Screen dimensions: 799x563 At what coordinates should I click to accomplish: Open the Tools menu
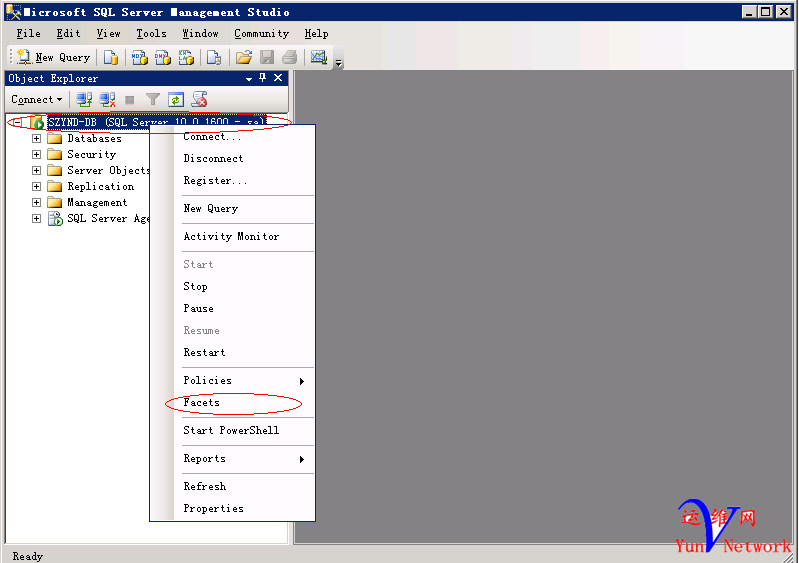[151, 34]
